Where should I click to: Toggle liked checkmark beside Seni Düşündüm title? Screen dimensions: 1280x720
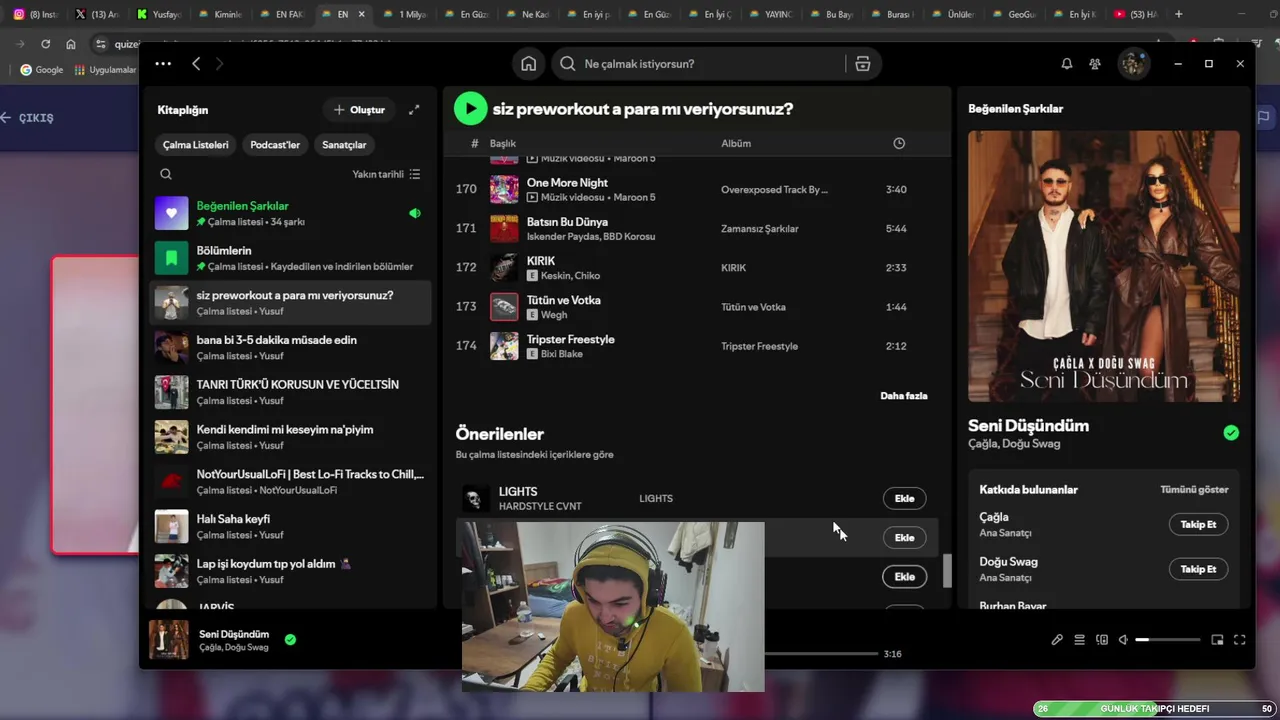[x=1231, y=433]
